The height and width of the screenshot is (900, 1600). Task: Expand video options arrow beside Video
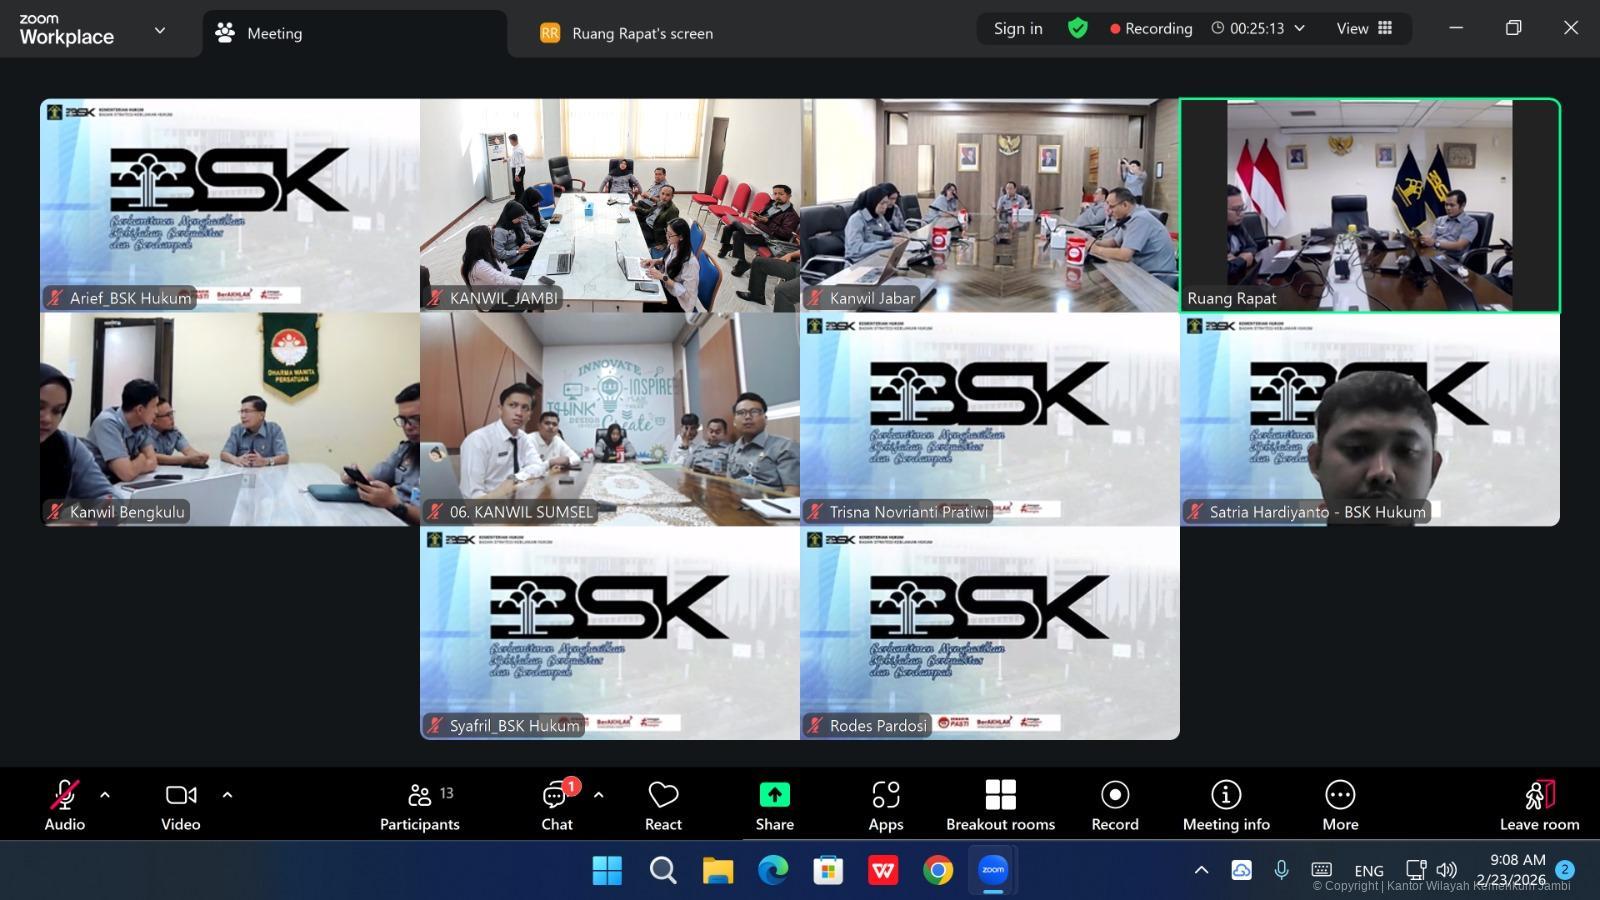point(227,795)
